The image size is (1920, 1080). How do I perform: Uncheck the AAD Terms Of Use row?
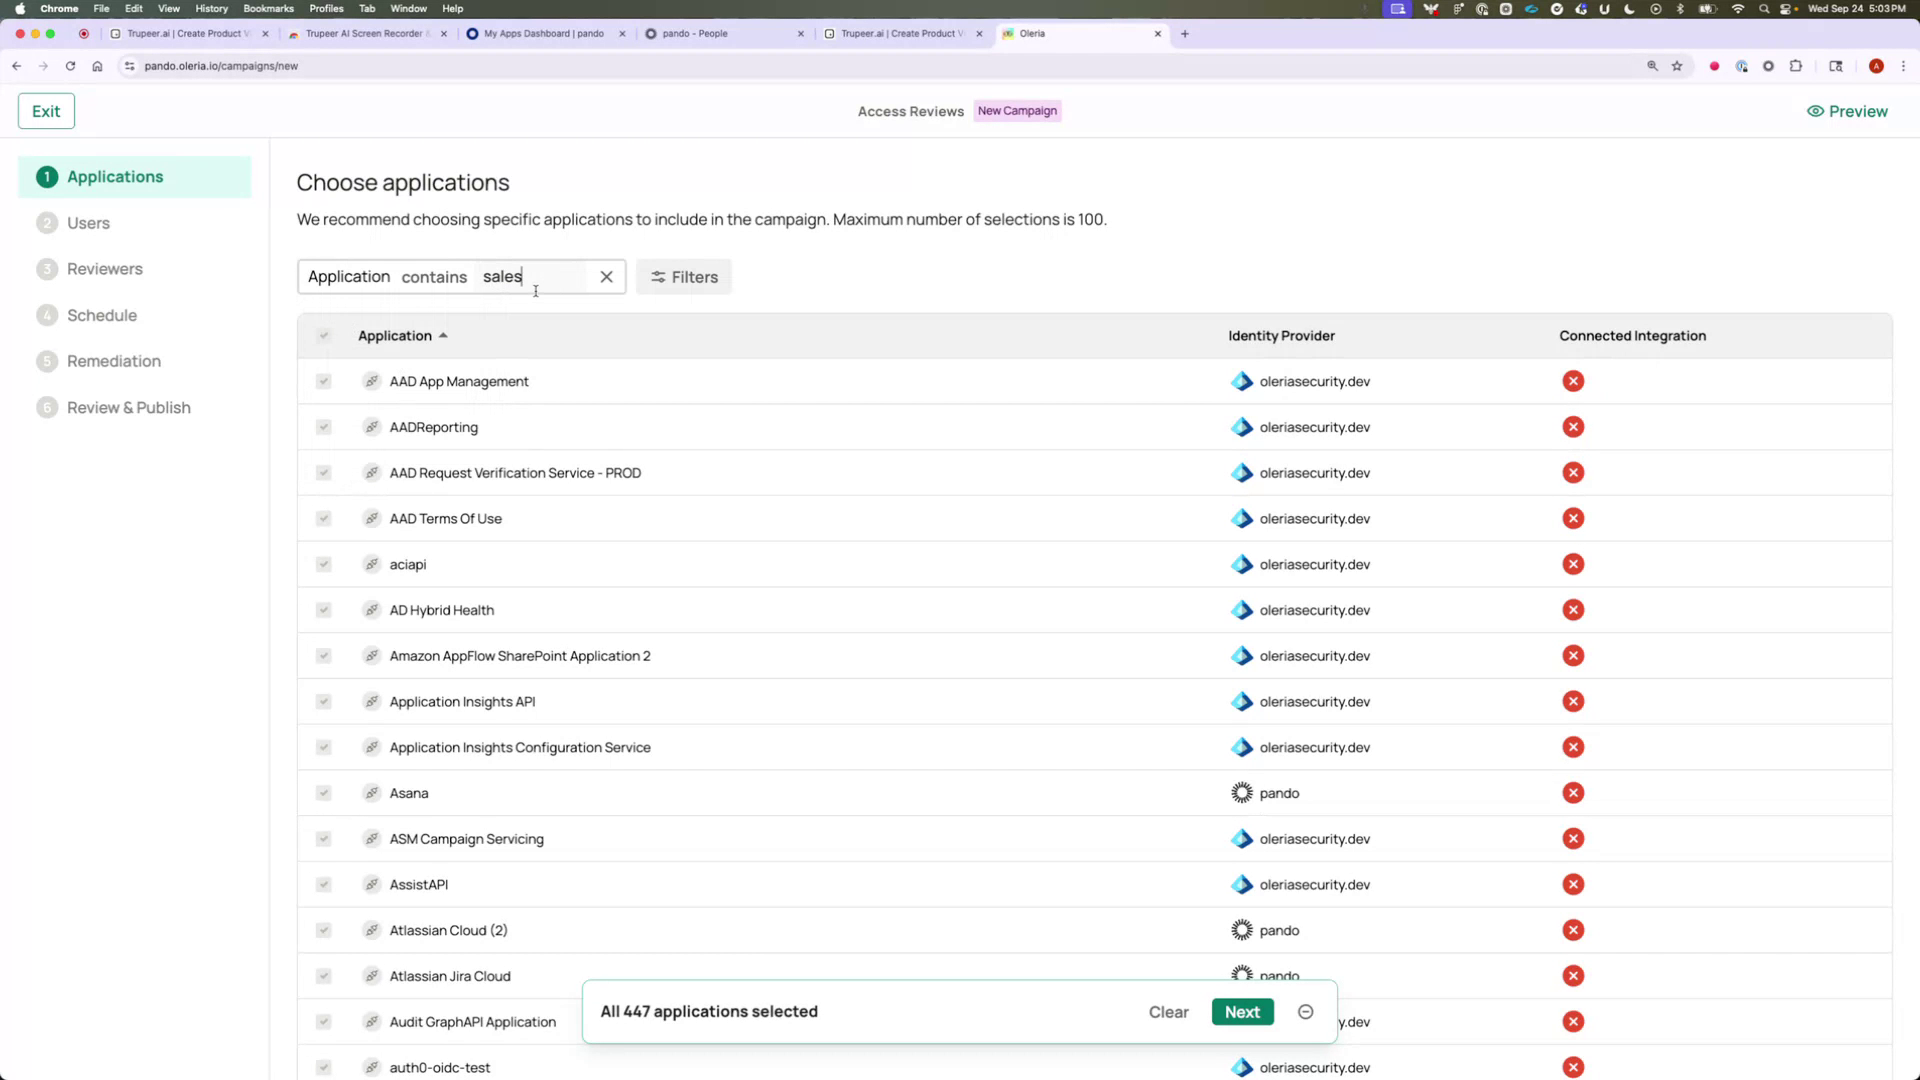point(323,518)
